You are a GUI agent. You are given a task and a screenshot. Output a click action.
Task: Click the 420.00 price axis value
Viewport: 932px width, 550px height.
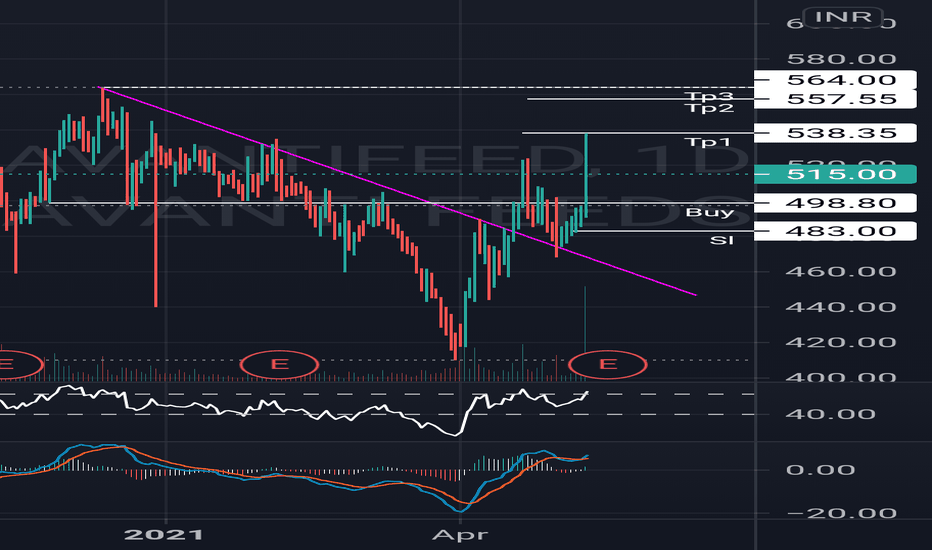(841, 342)
